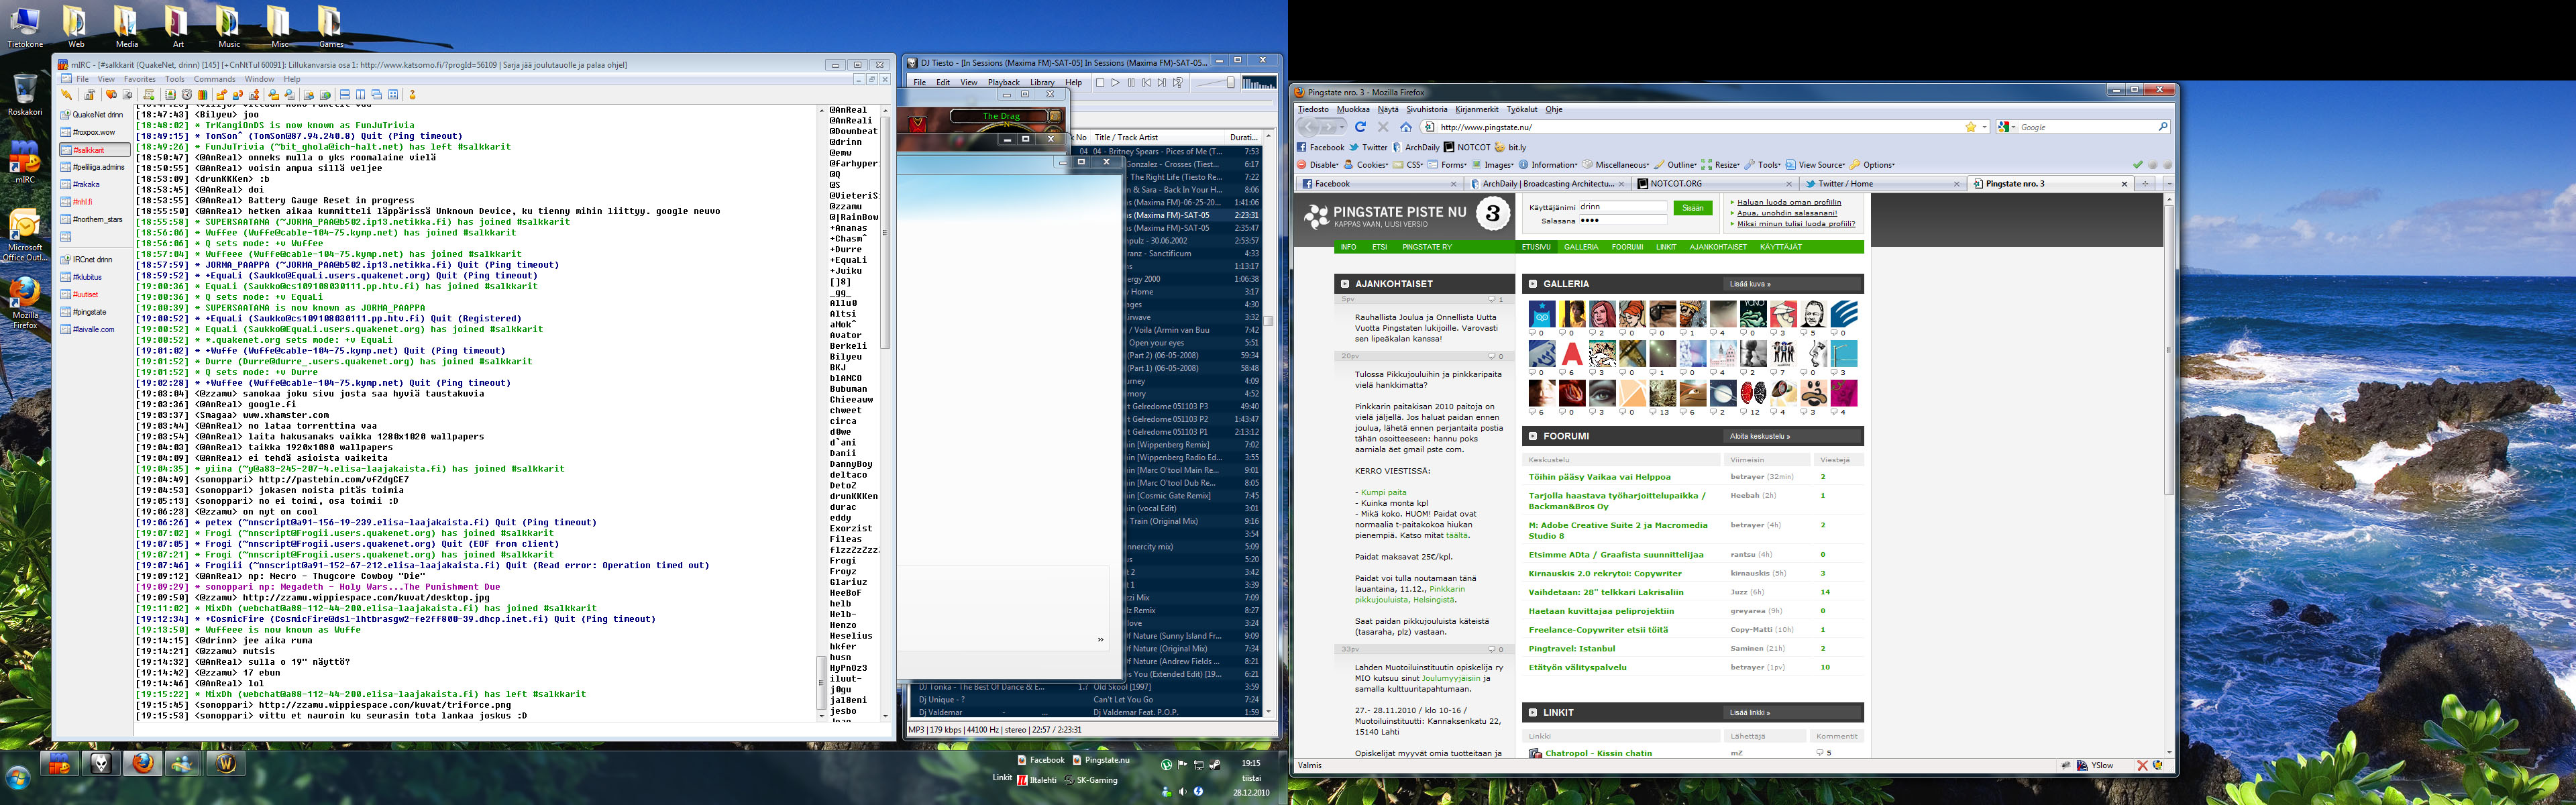2576x805 pixels.
Task: Open mIRC Options hammer toolbar icon
Action: 90,95
